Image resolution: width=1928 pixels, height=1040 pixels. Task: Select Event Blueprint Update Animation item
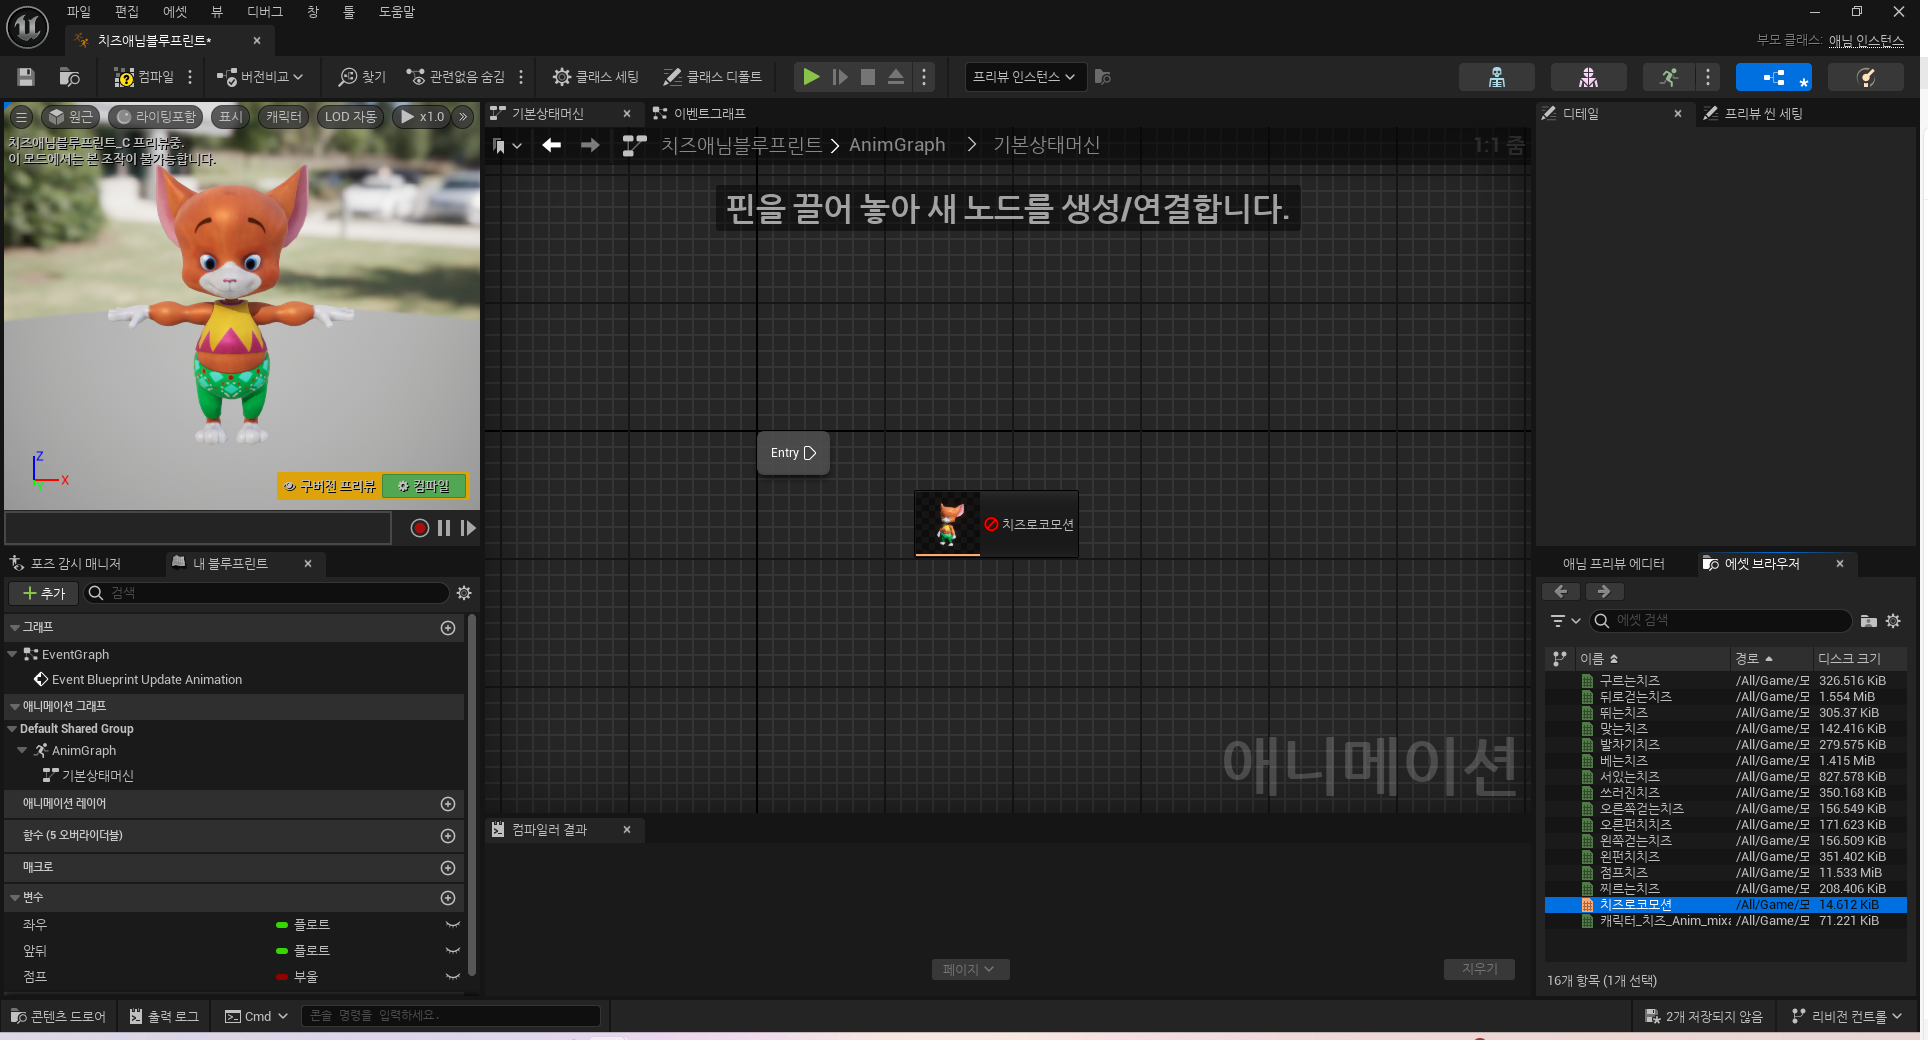click(147, 680)
